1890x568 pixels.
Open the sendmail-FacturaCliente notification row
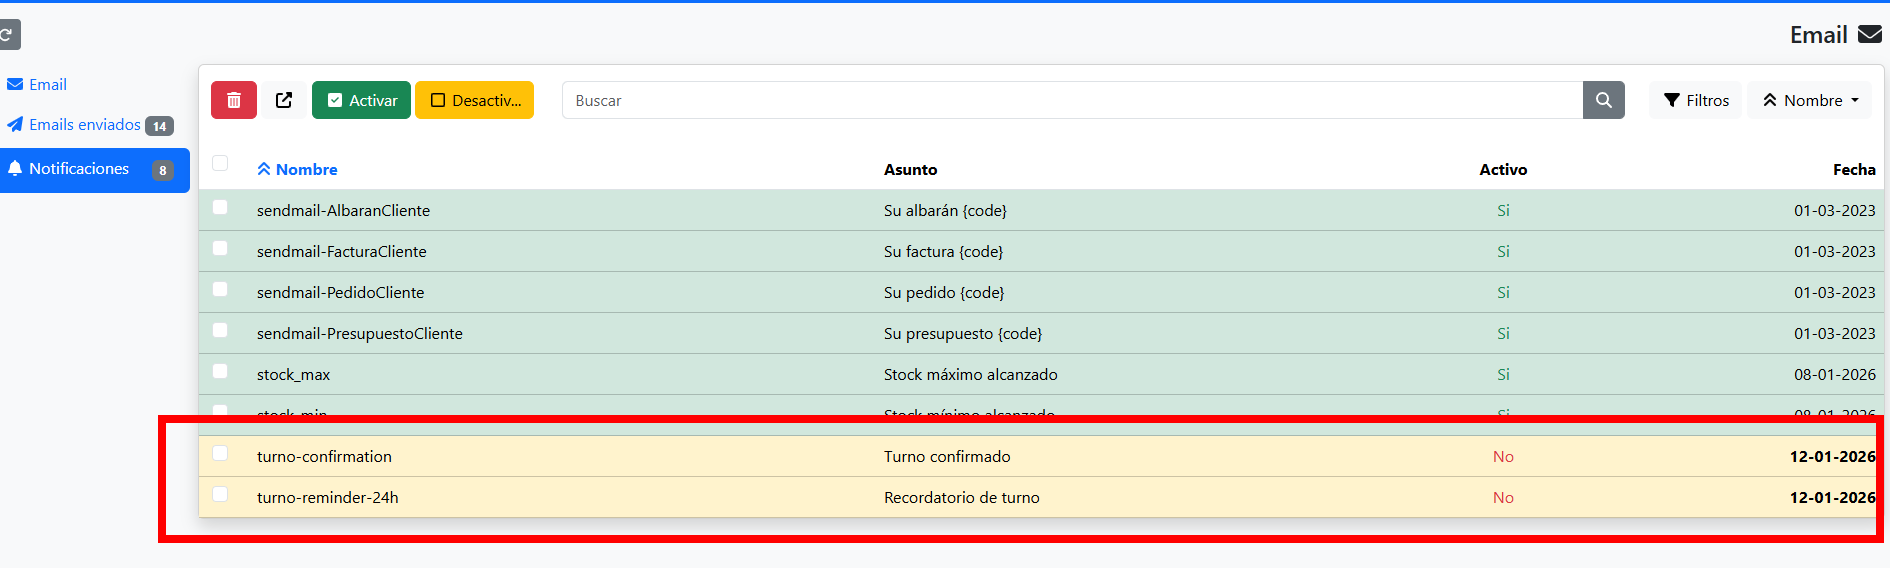point(342,252)
